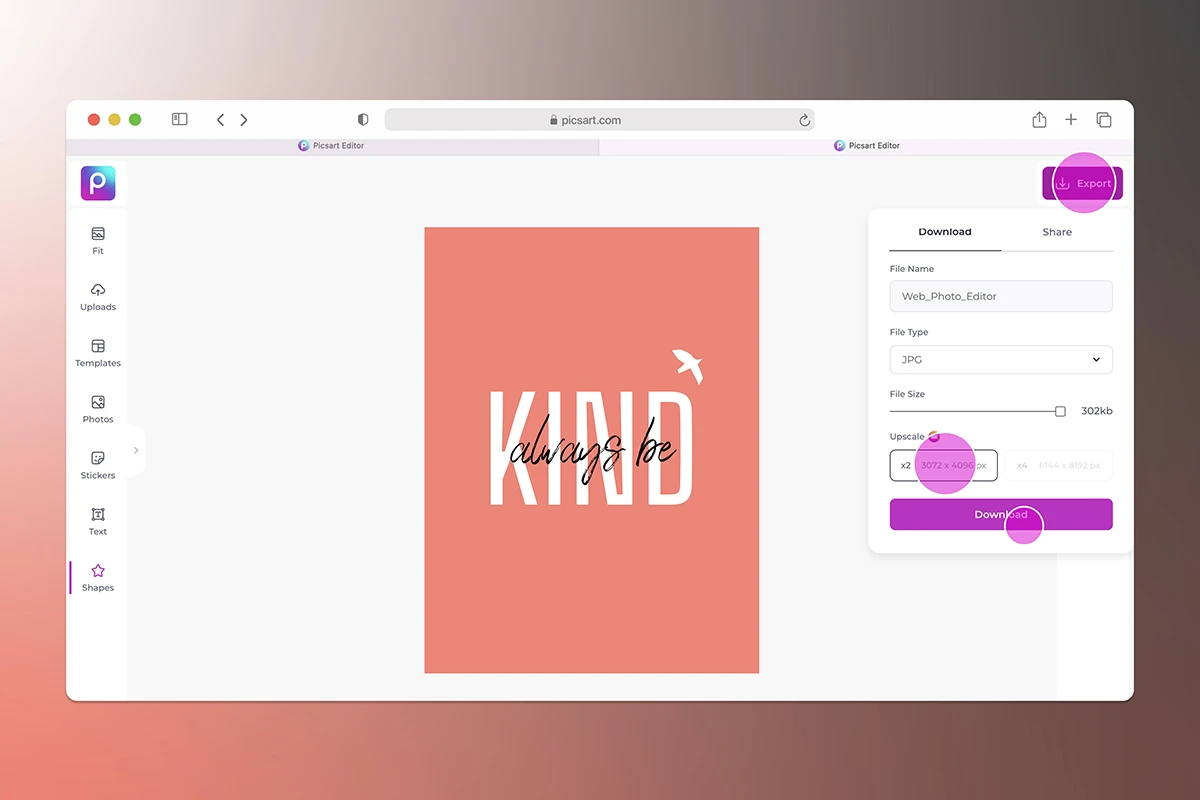Select the second Picsart Editor browser tab
Viewport: 1200px width, 800px height.
[x=866, y=145]
